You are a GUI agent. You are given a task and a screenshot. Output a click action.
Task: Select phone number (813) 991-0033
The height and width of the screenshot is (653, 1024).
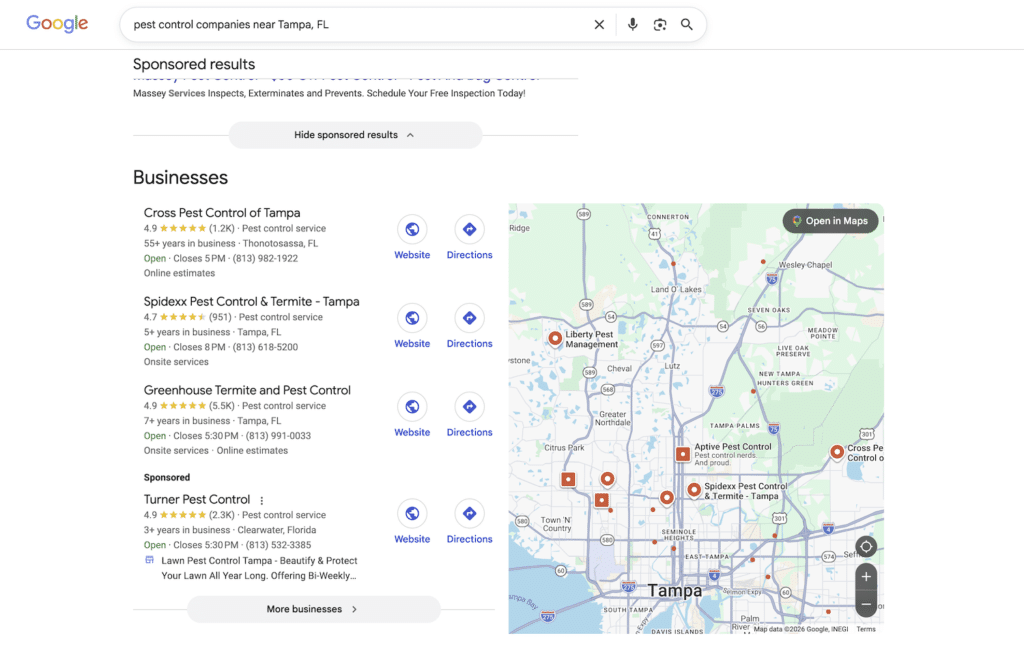[278, 436]
